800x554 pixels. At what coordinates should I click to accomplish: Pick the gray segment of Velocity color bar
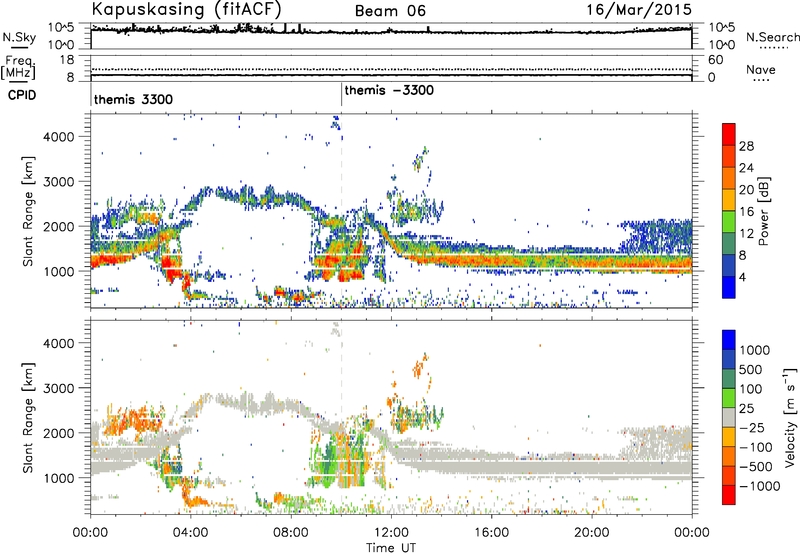729,417
